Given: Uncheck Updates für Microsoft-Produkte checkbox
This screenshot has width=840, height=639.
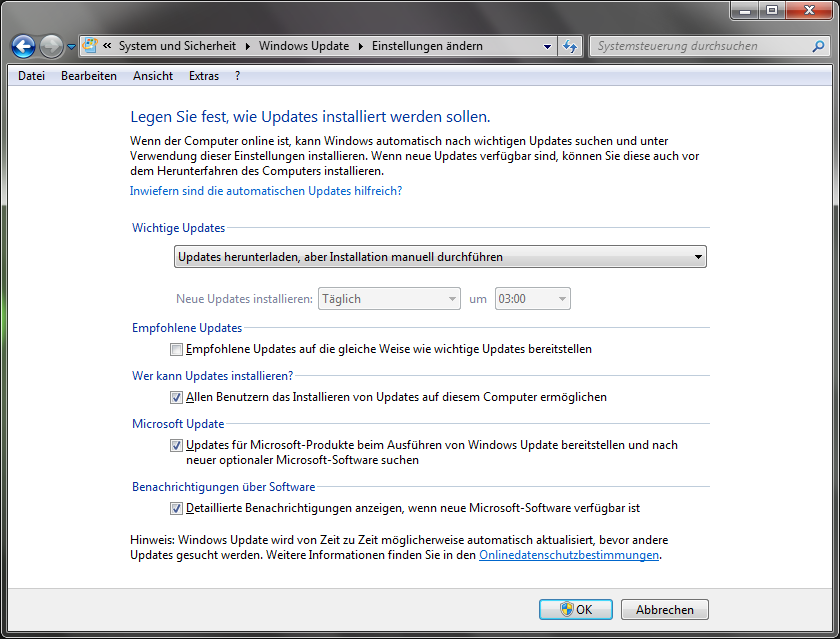Looking at the screenshot, I should pos(176,445).
